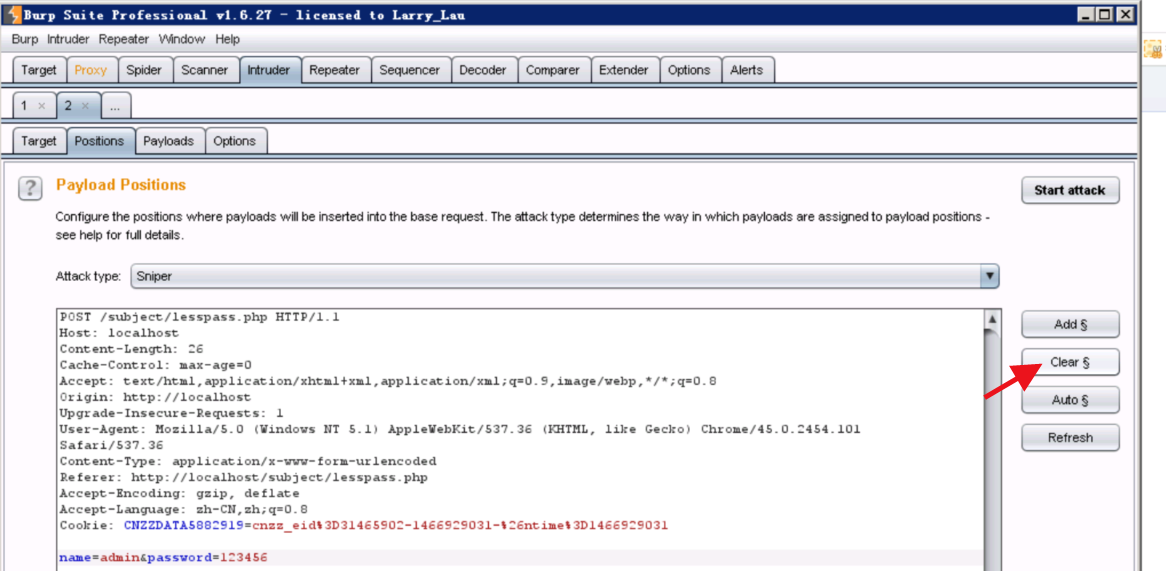1166x571 pixels.
Task: Open the Burp menu
Action: coord(25,39)
